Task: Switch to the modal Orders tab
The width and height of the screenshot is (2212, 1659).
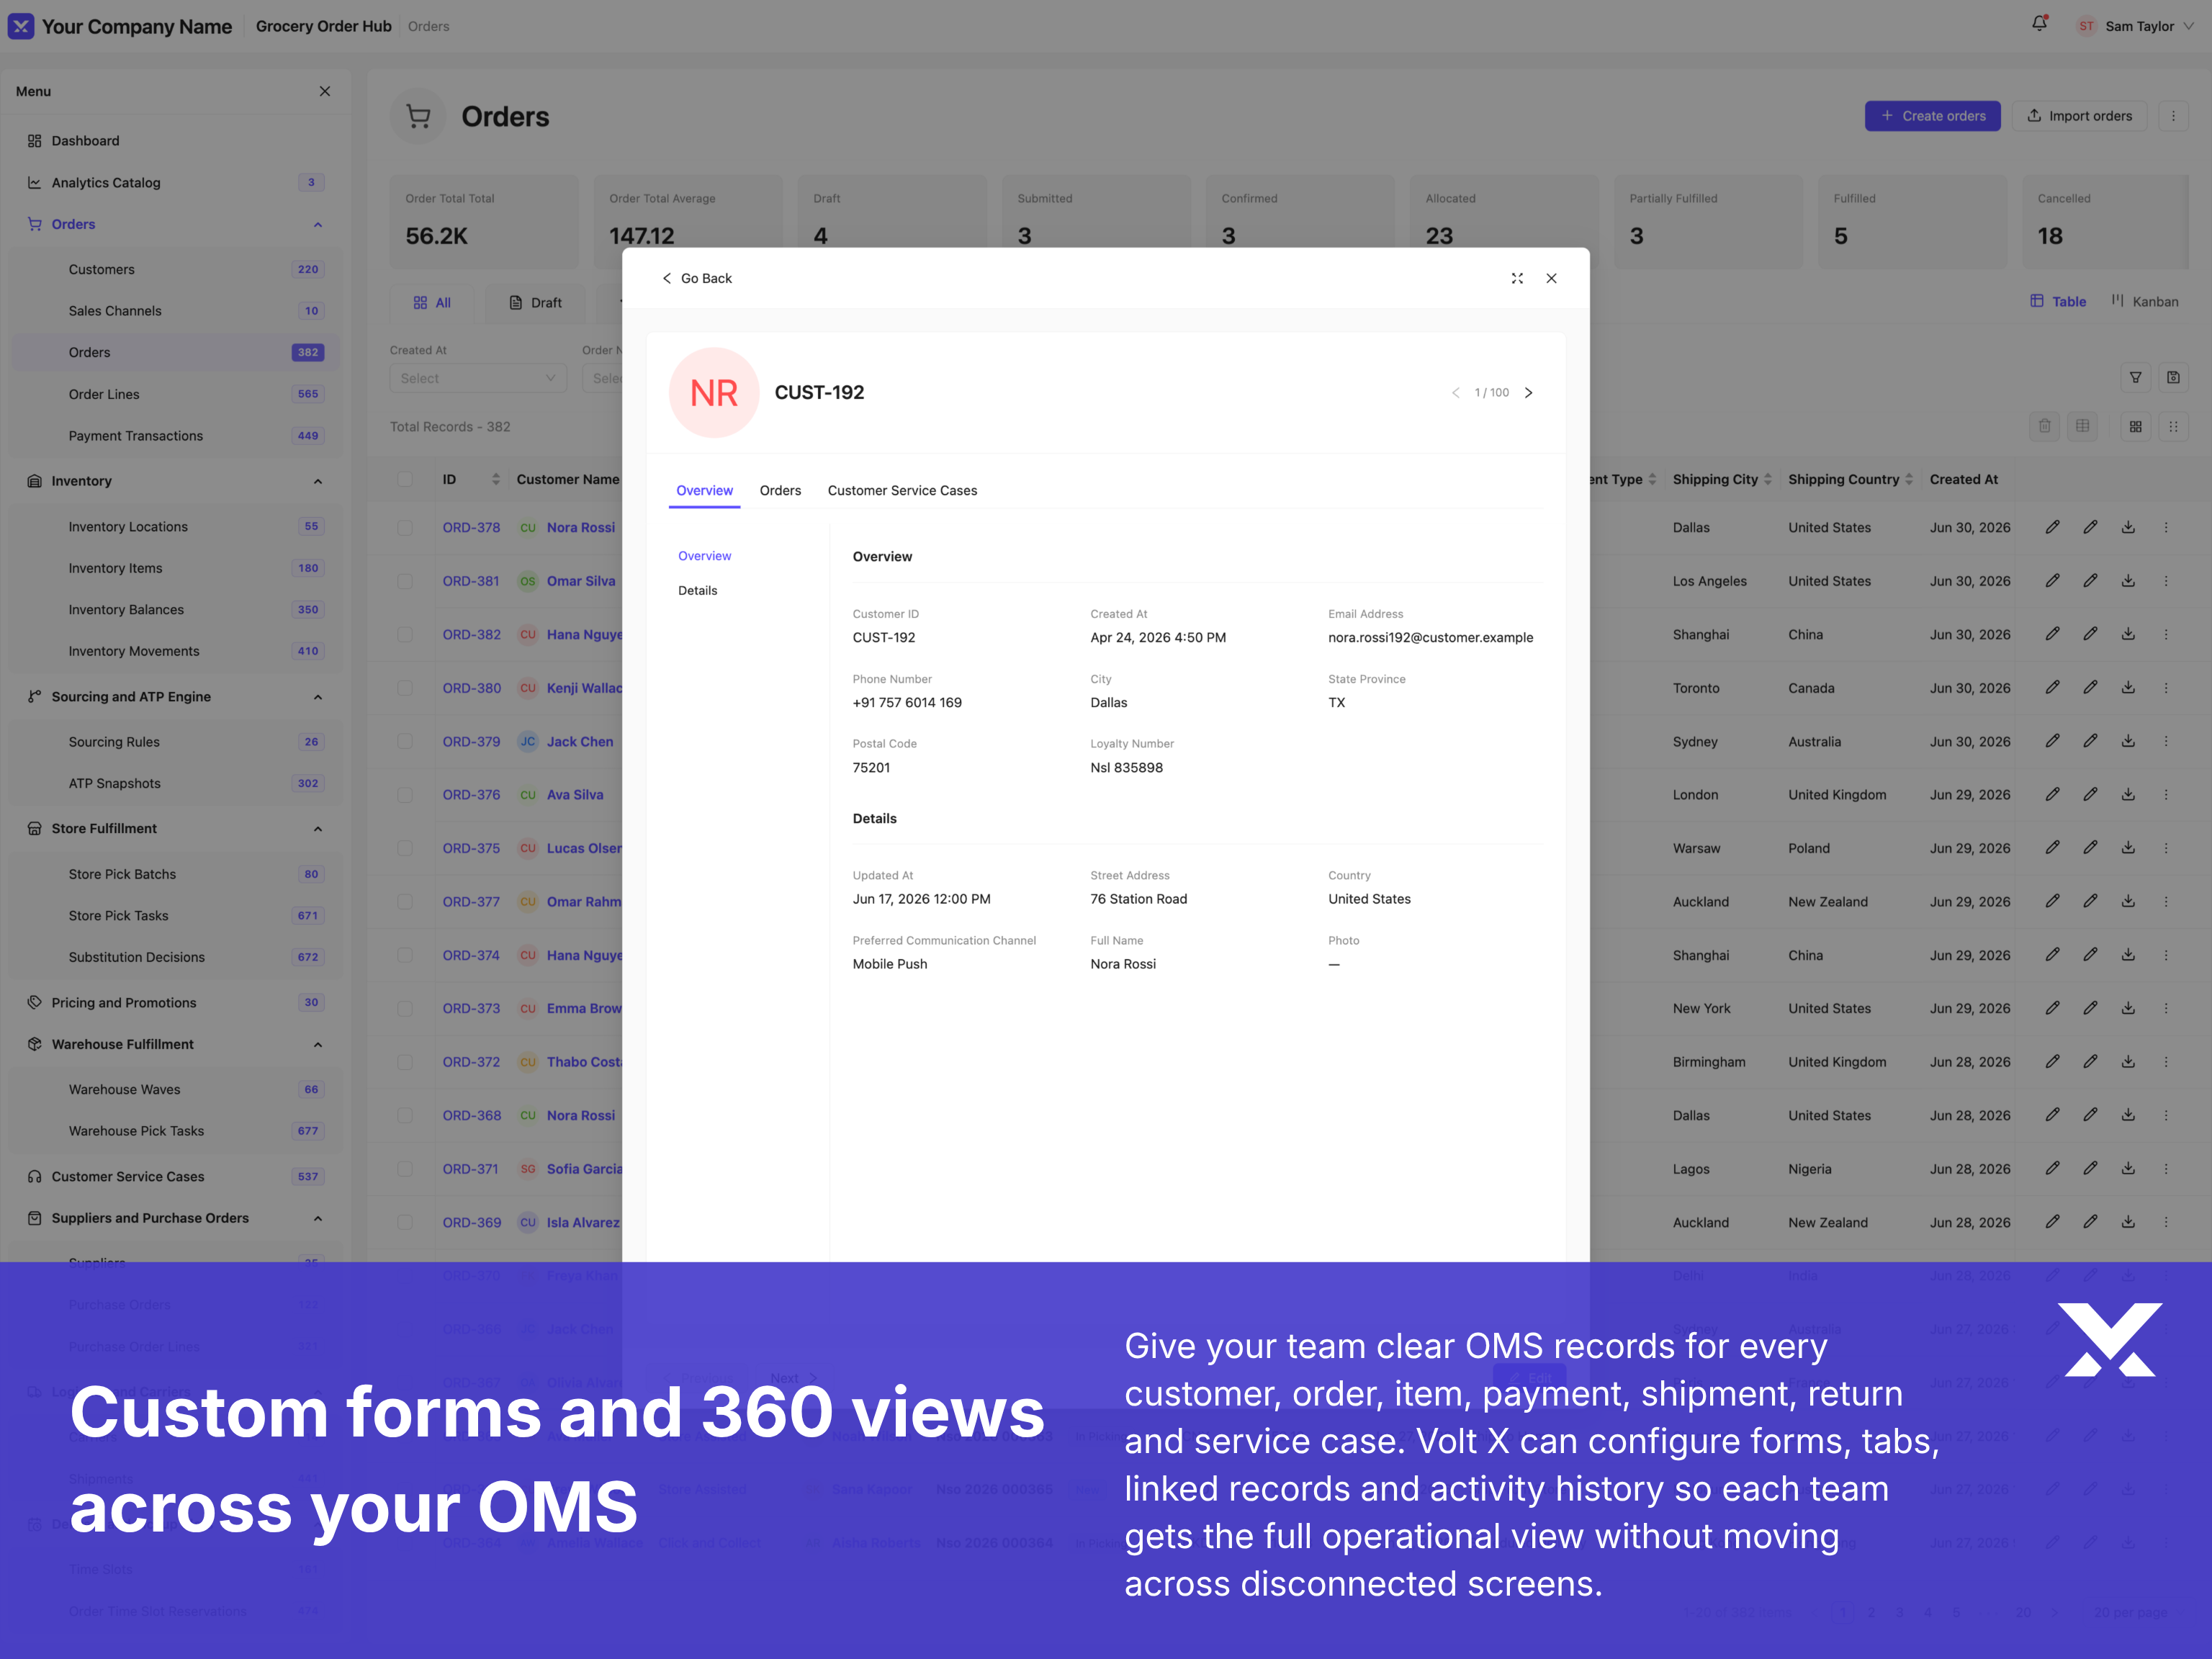Action: point(780,490)
